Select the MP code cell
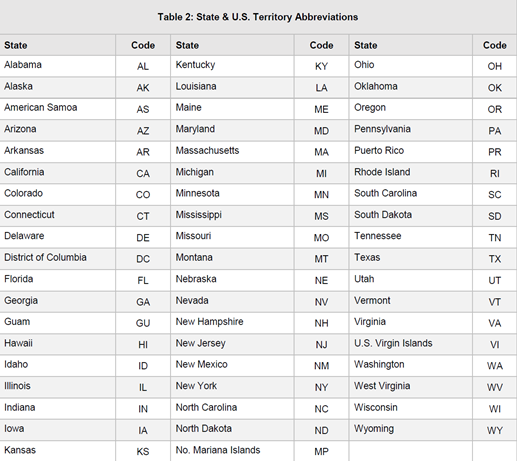The width and height of the screenshot is (517, 461). coord(321,452)
